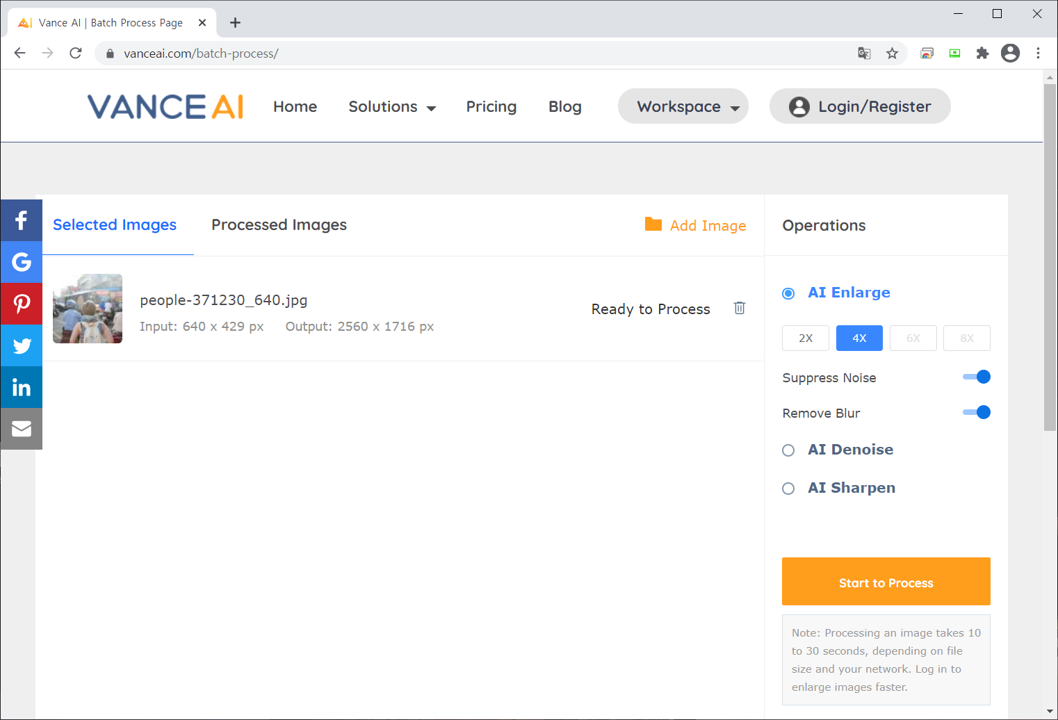Click the Login/Register button
The width and height of the screenshot is (1058, 720).
click(860, 106)
